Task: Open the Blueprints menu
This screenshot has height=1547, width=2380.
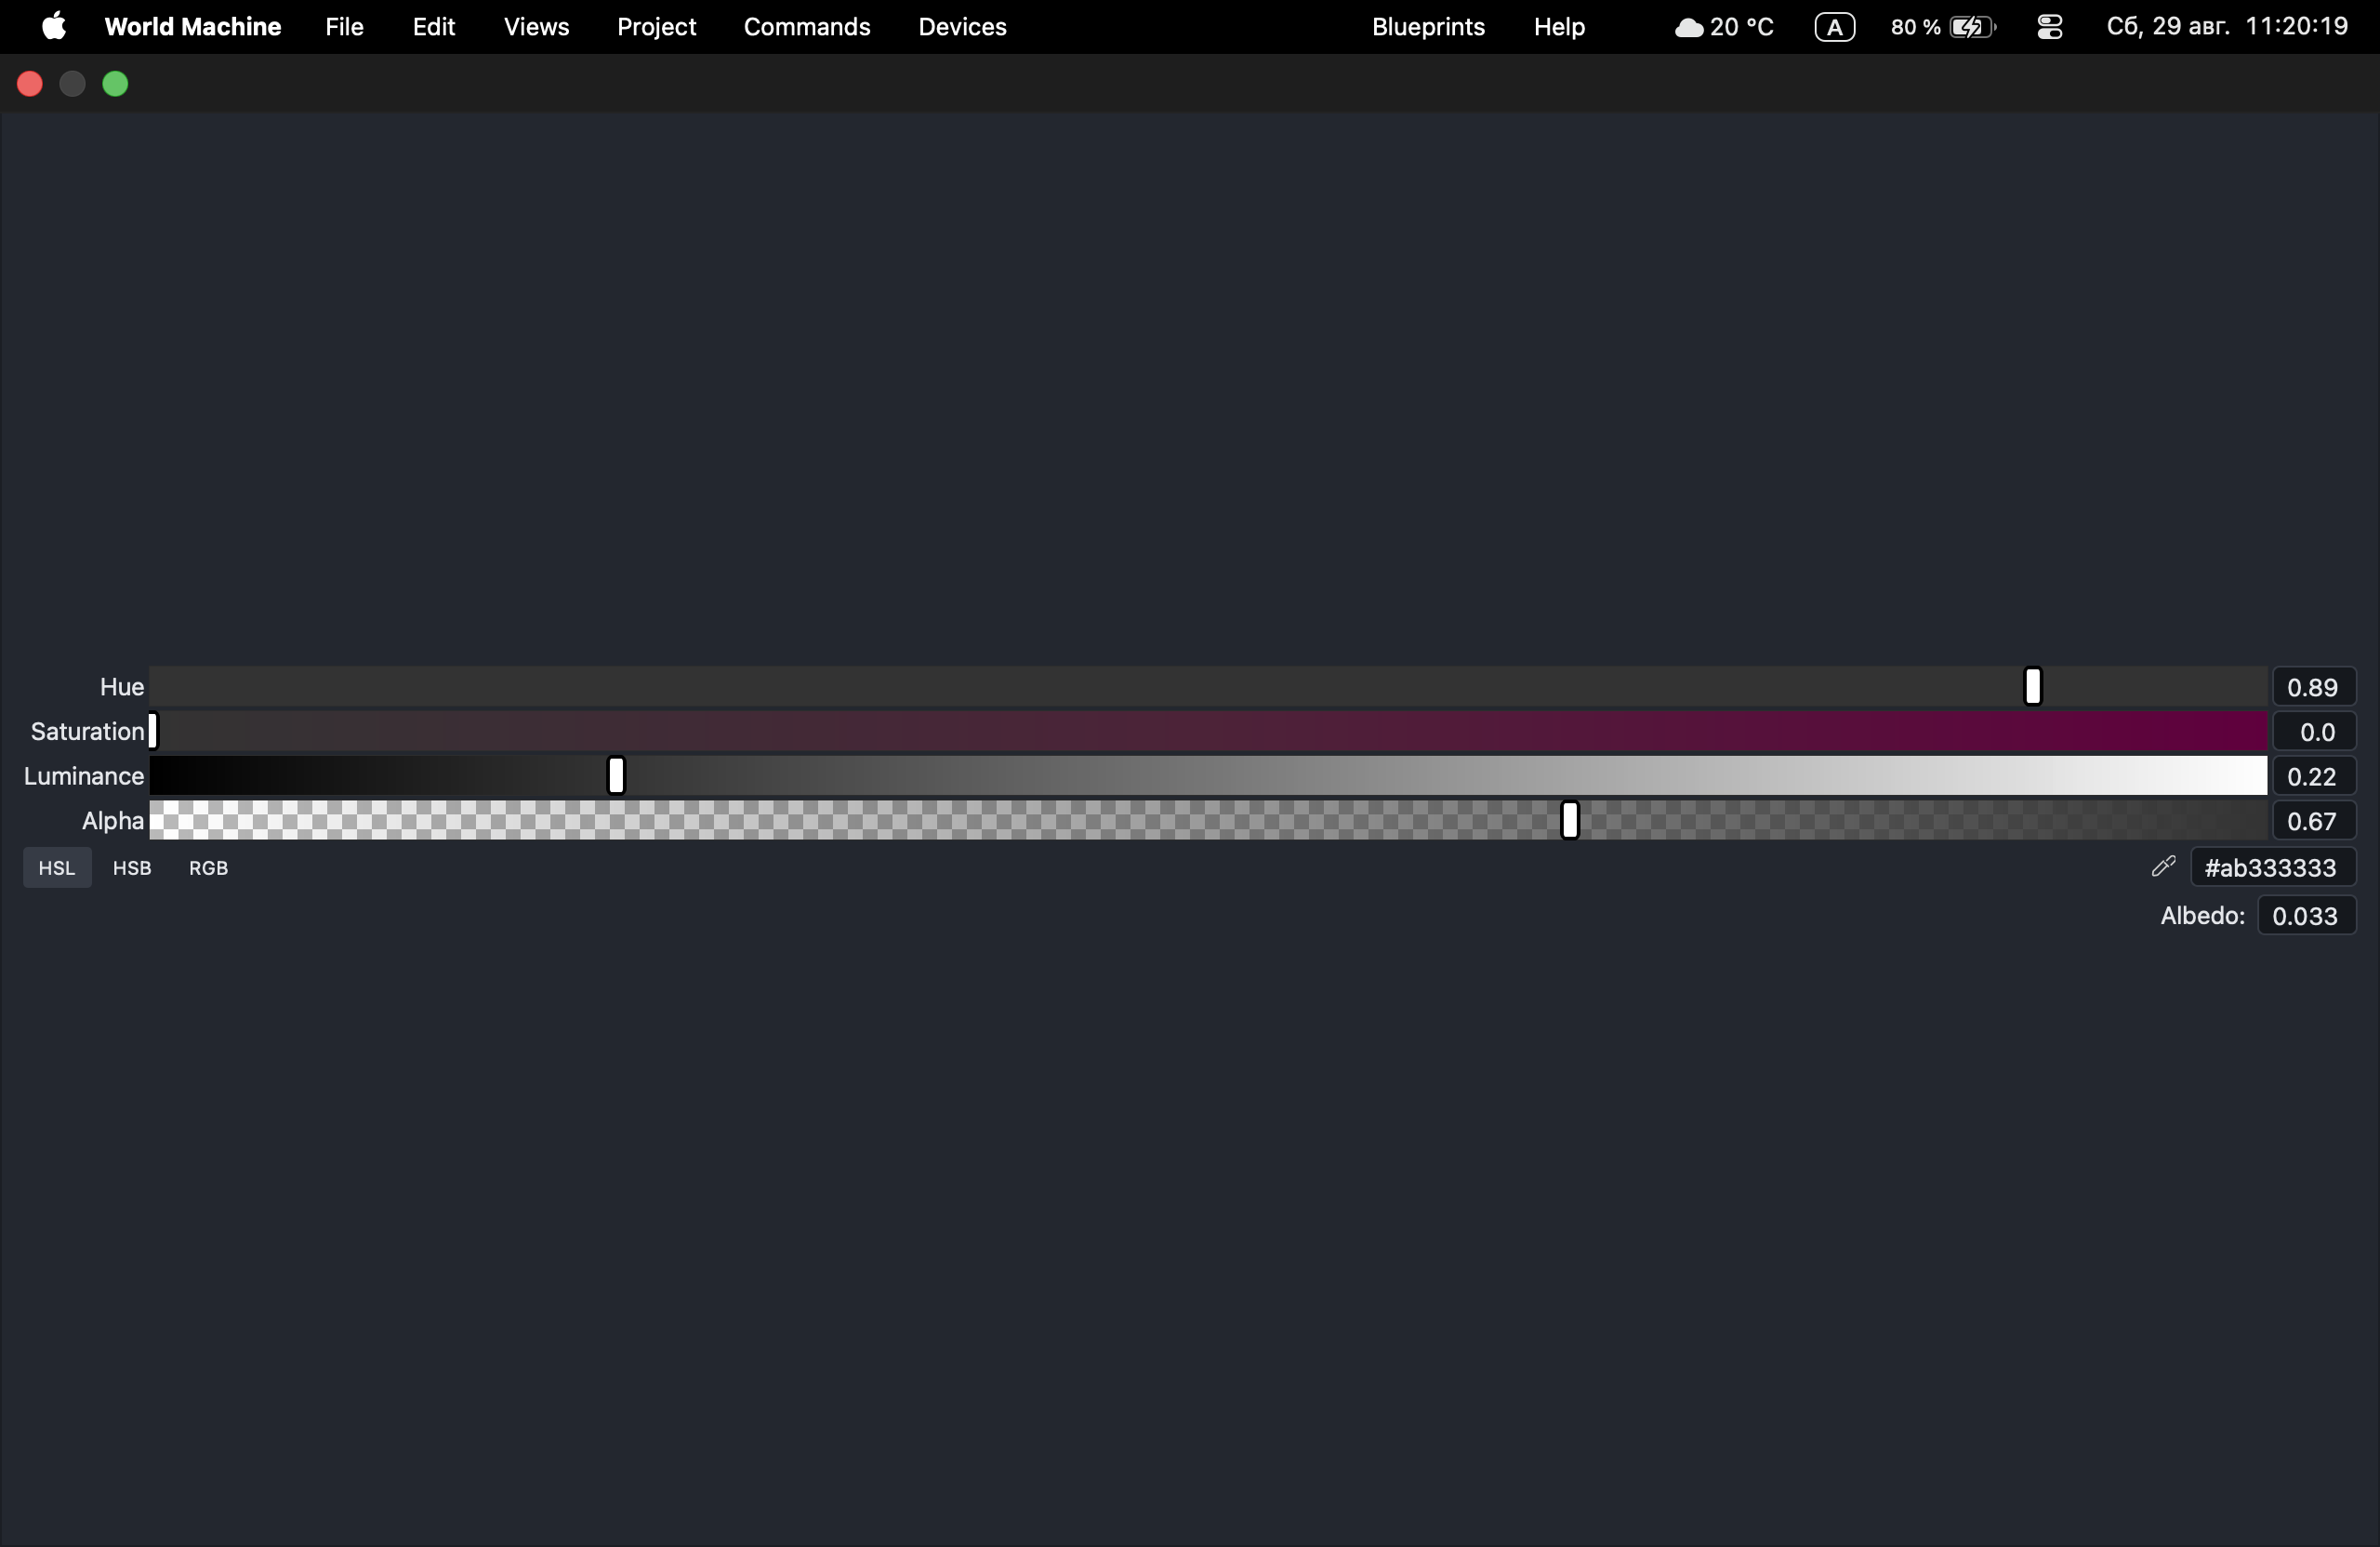Action: tap(1427, 27)
